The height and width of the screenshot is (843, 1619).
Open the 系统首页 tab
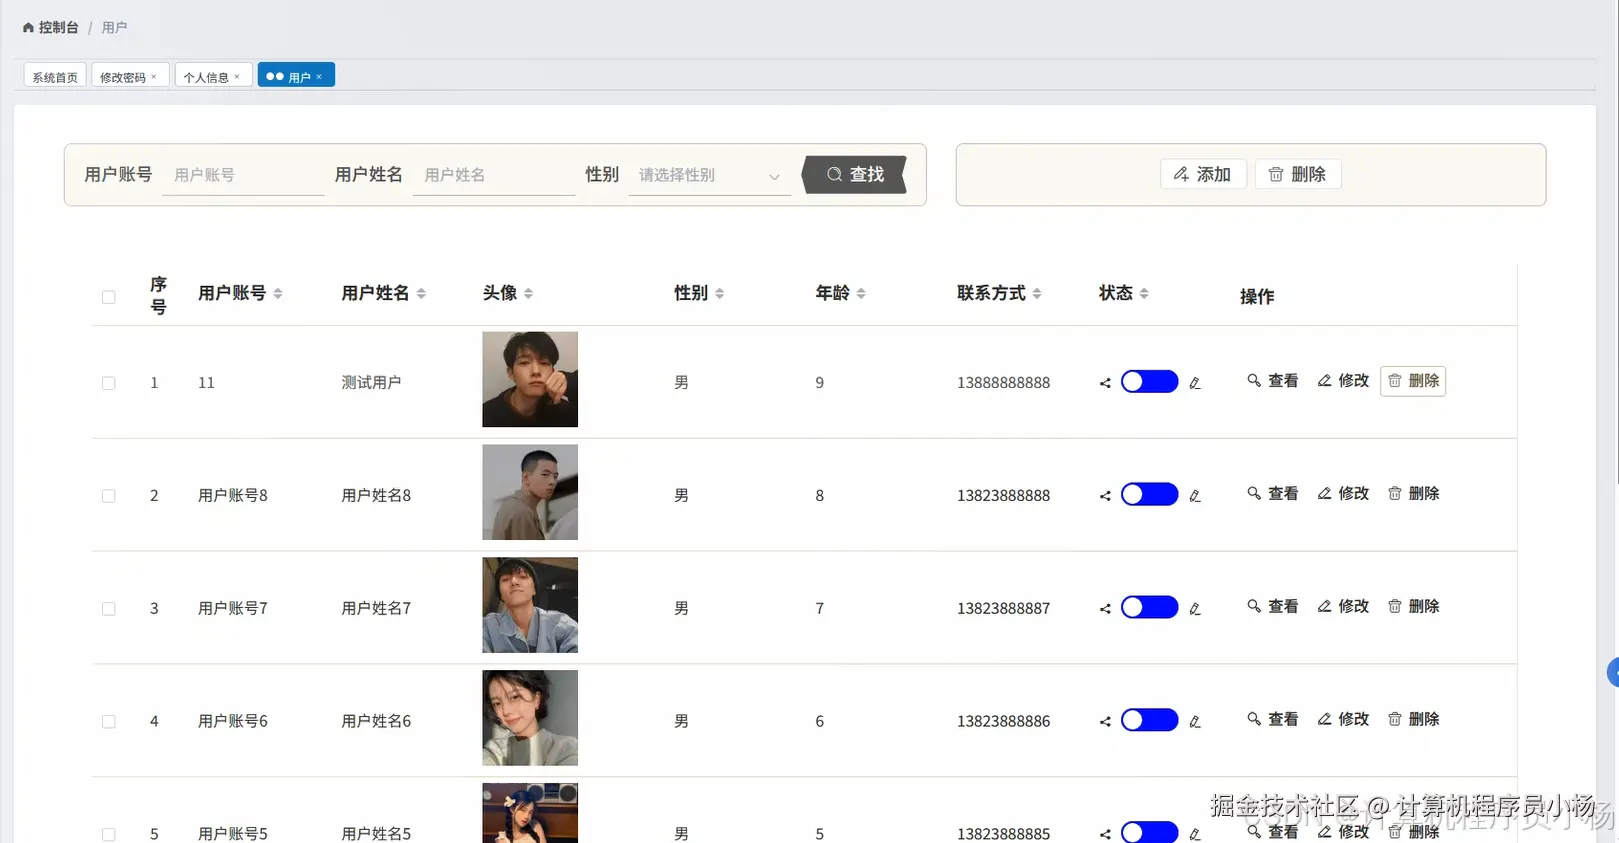[55, 77]
